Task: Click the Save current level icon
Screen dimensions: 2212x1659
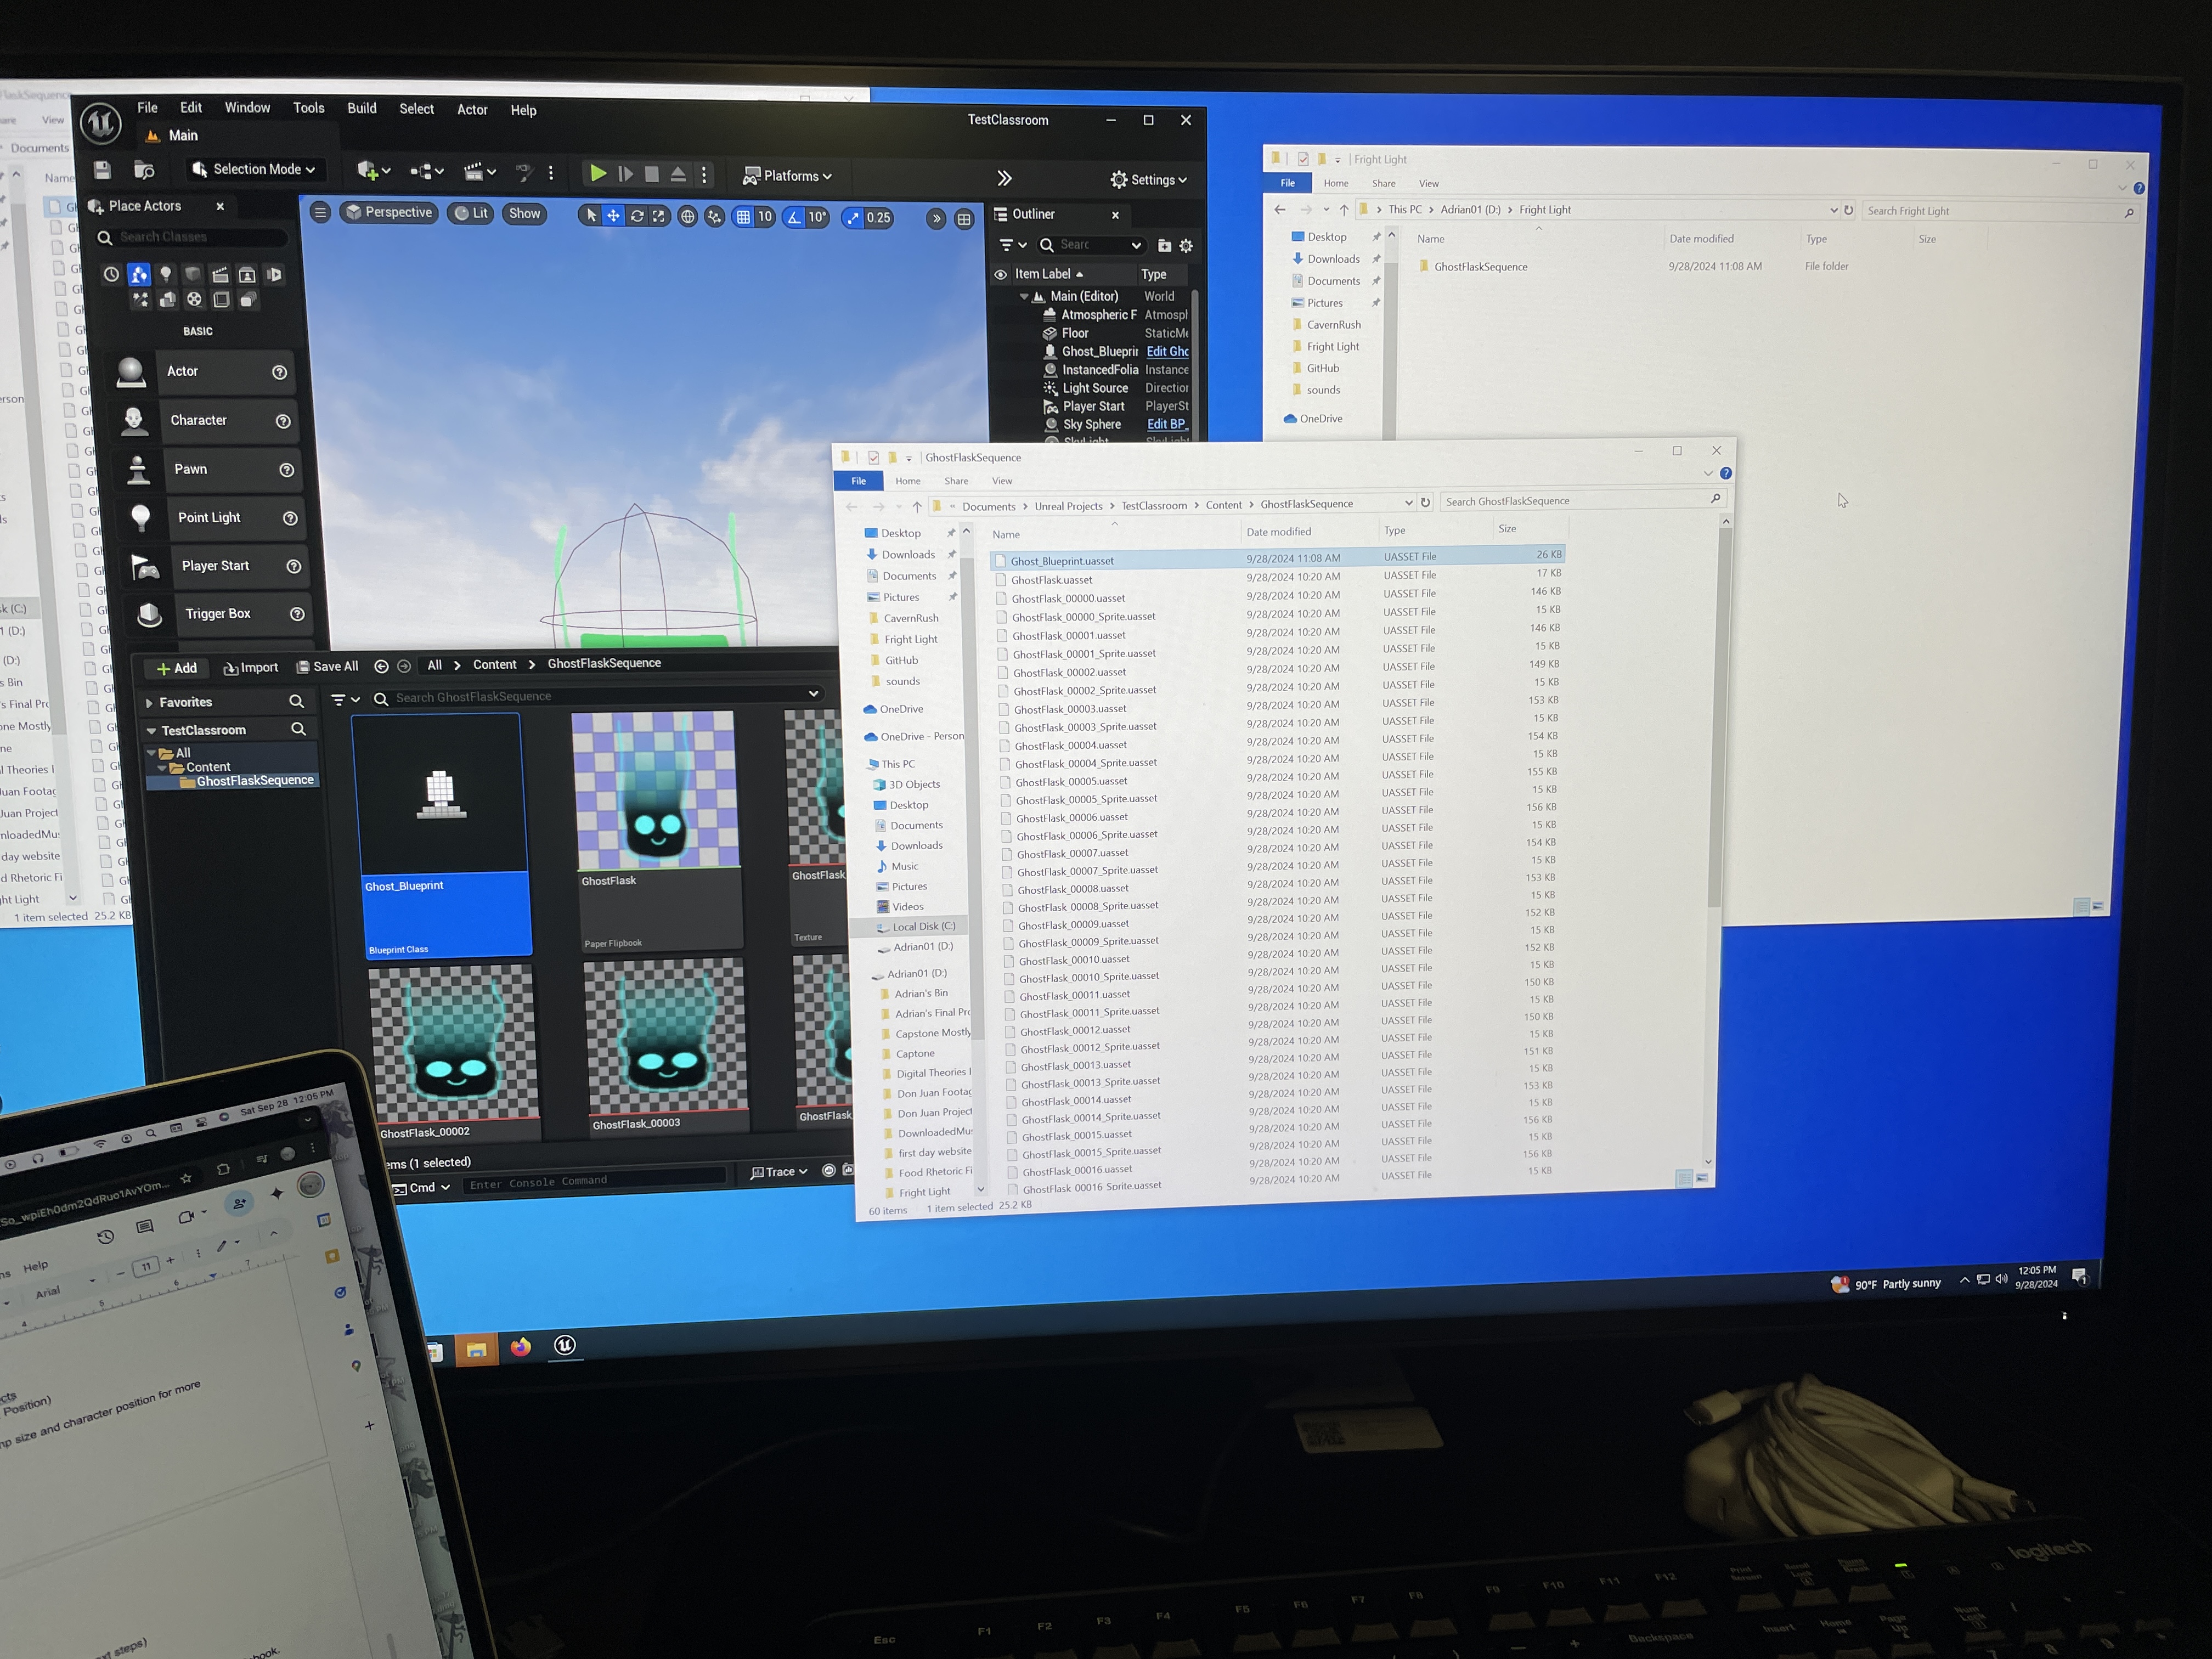Action: tap(102, 170)
